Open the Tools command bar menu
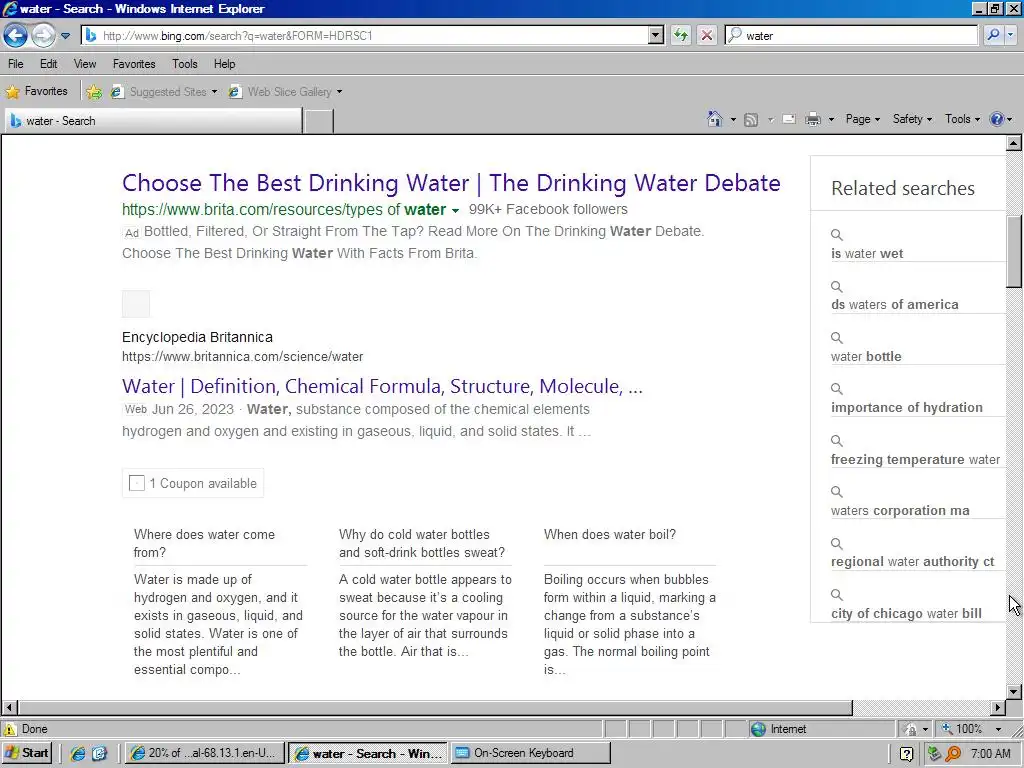The width and height of the screenshot is (1024, 768). tap(963, 119)
